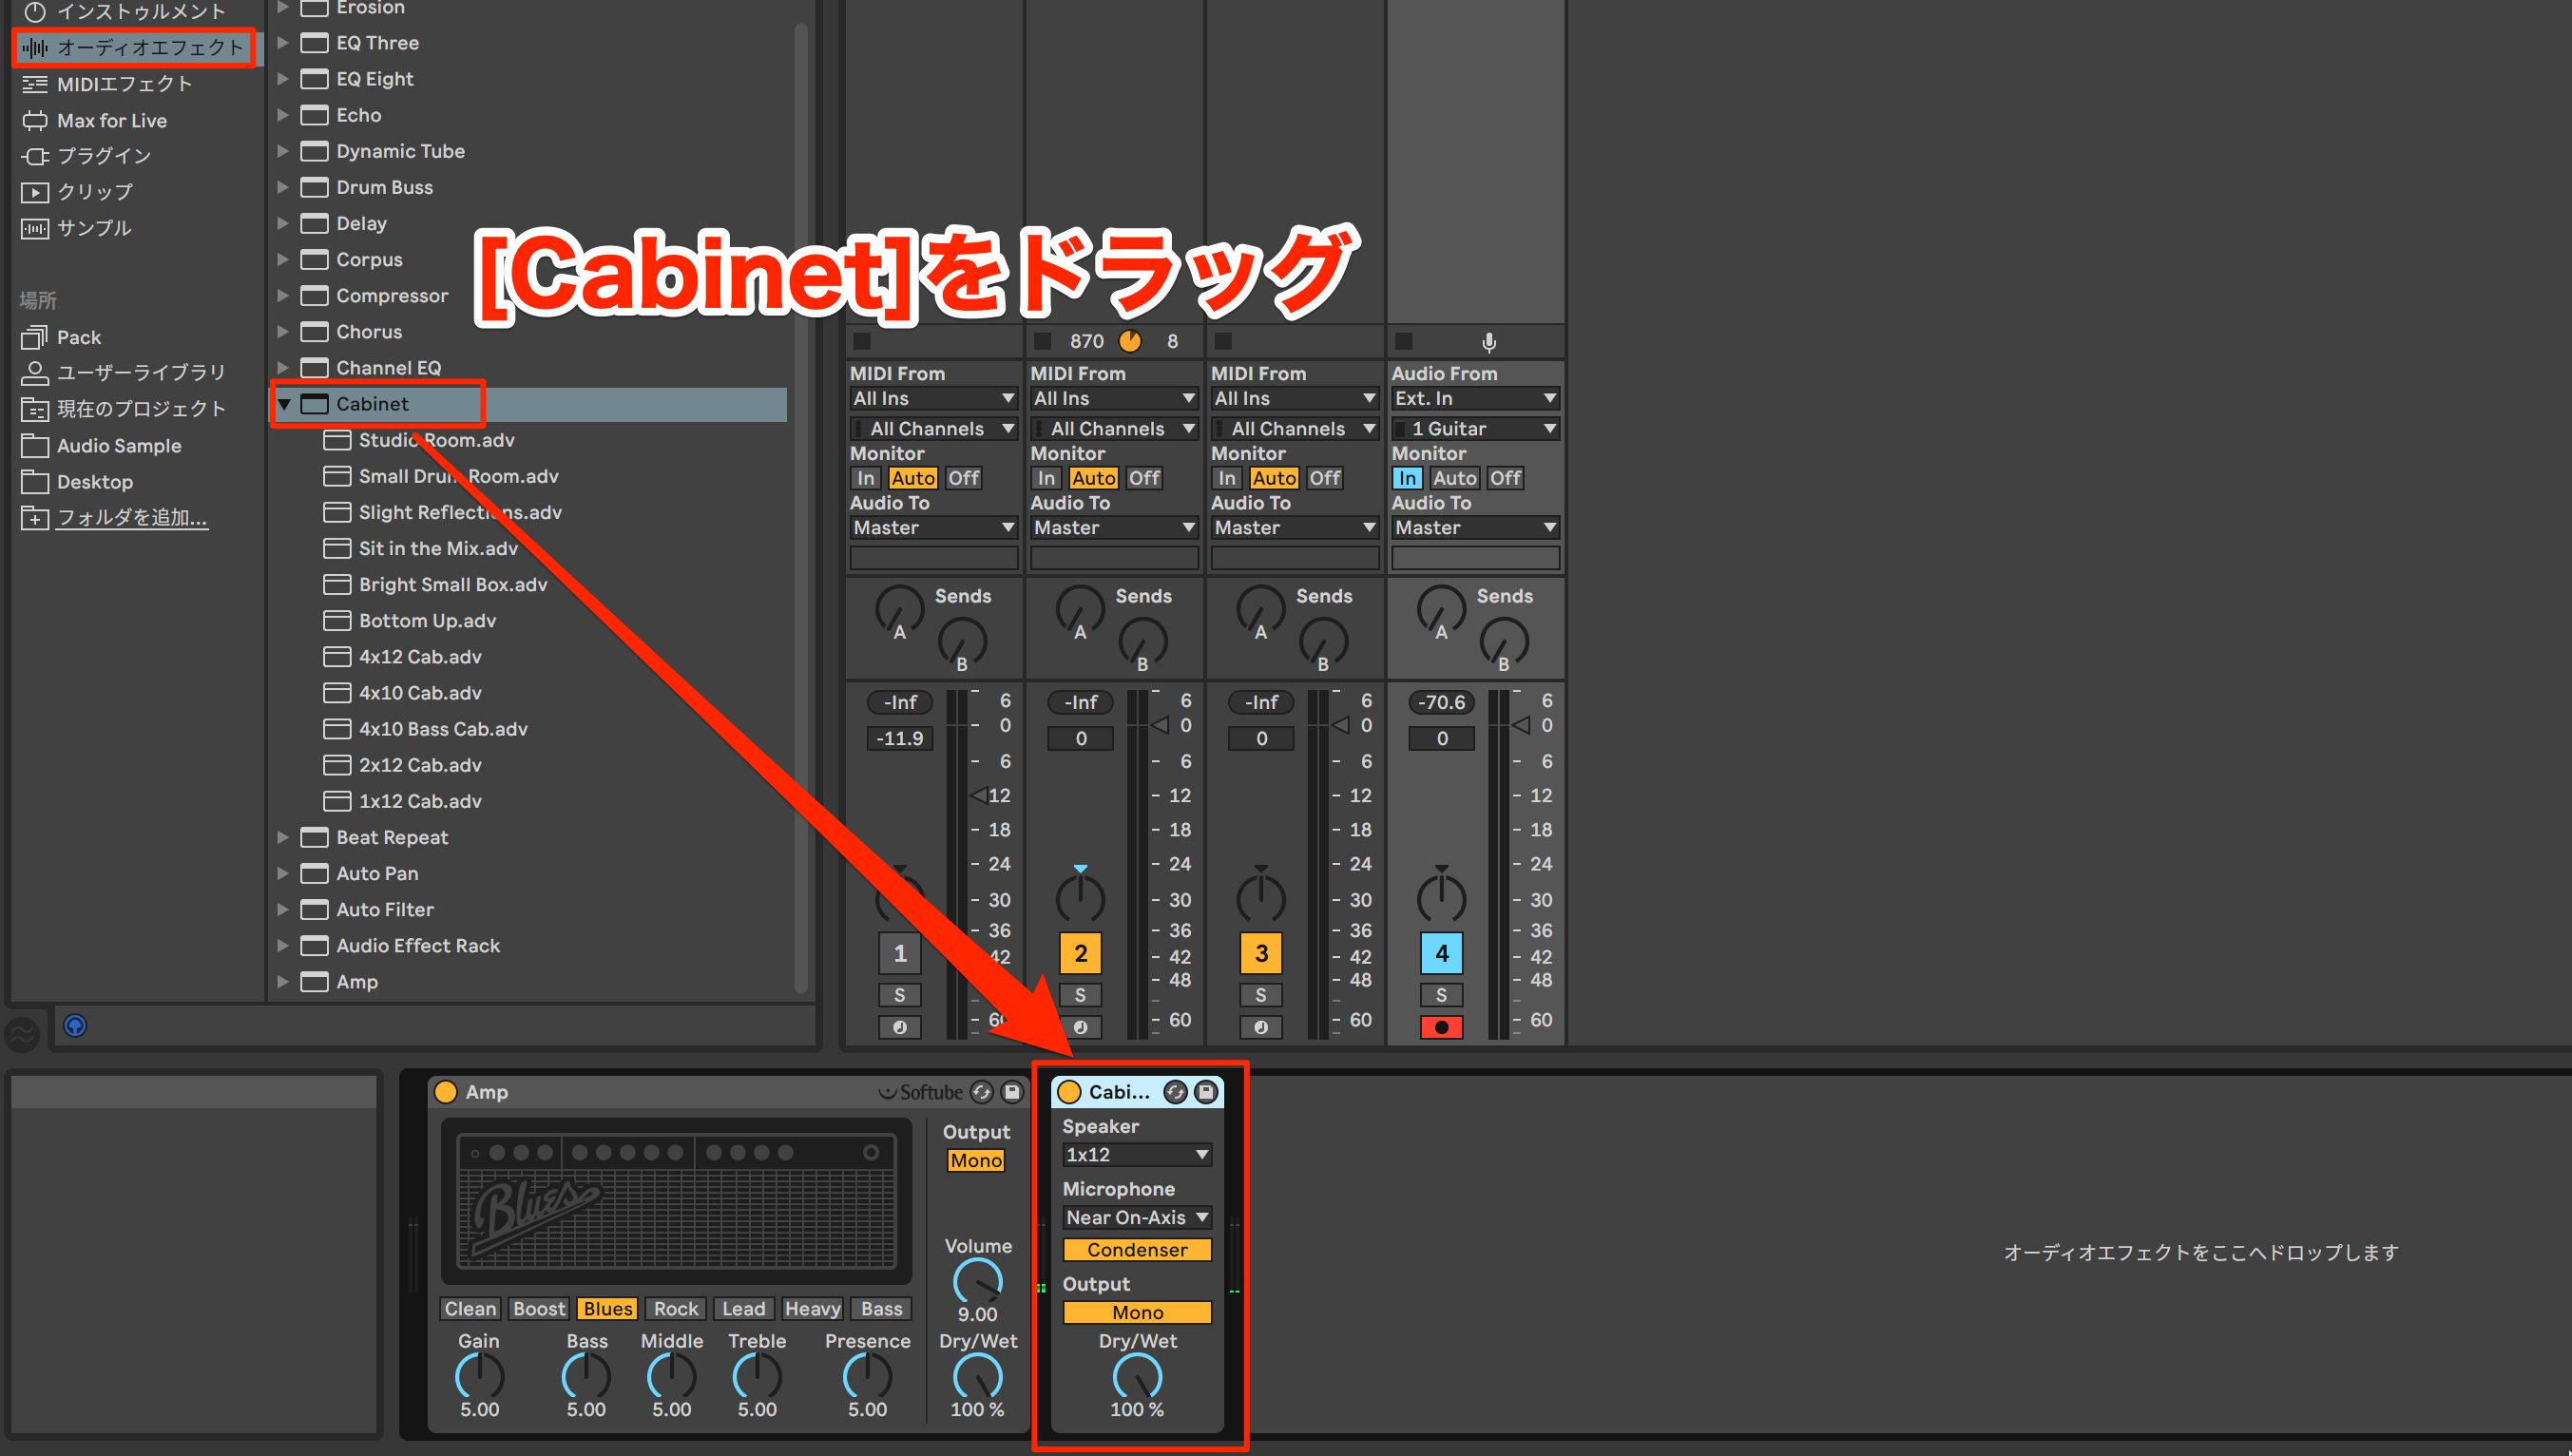Select the 4x12 Cab.adv preset
Image resolution: width=2572 pixels, height=1456 pixels.
click(420, 657)
